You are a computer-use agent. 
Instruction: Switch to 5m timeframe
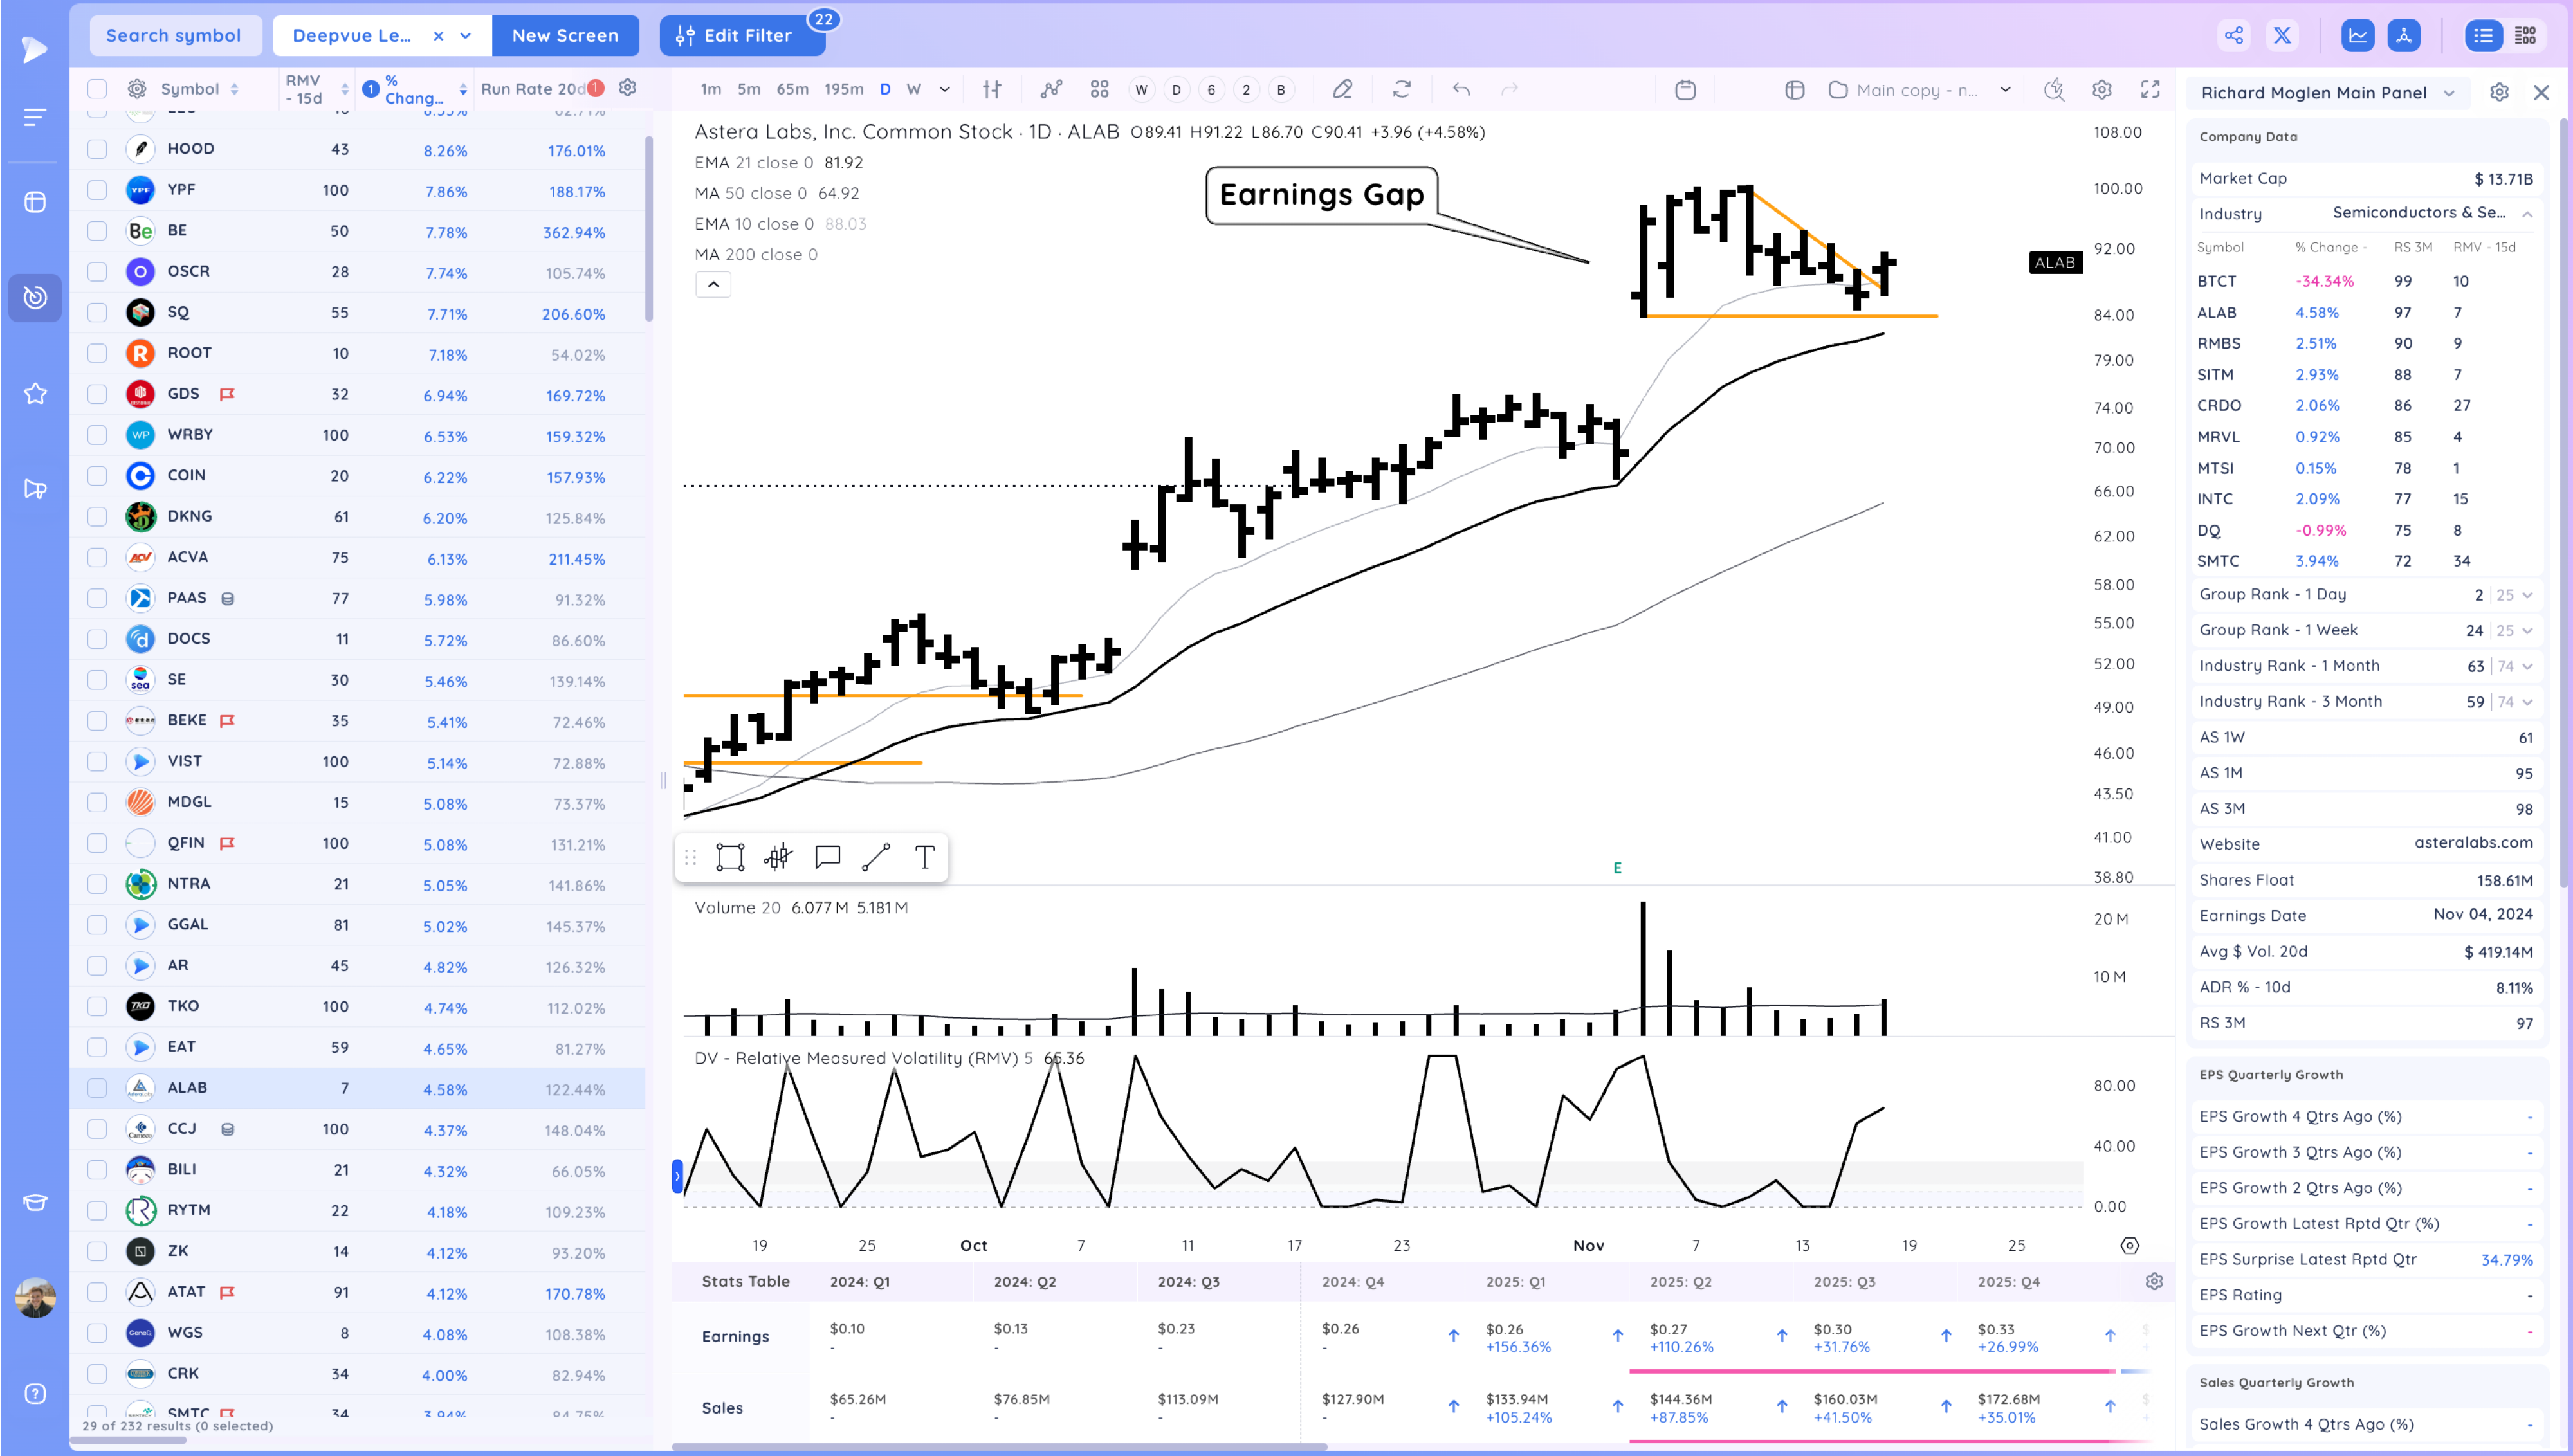coord(749,90)
